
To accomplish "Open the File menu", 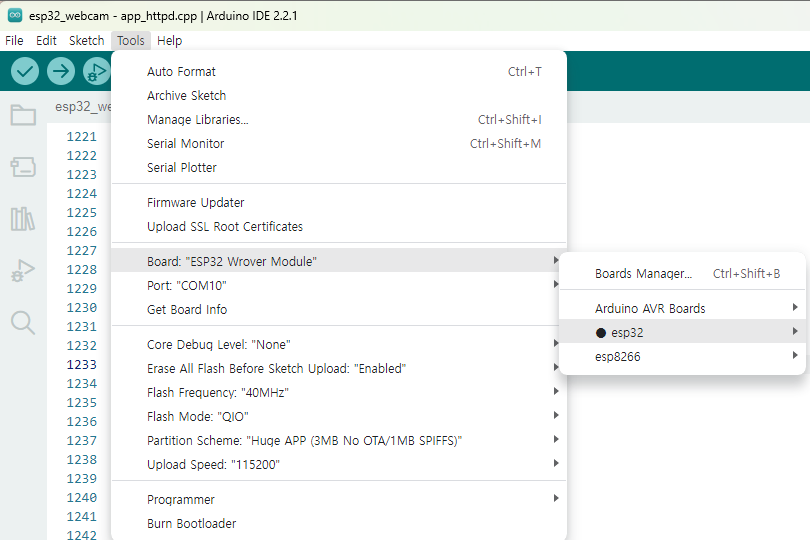I will [14, 40].
